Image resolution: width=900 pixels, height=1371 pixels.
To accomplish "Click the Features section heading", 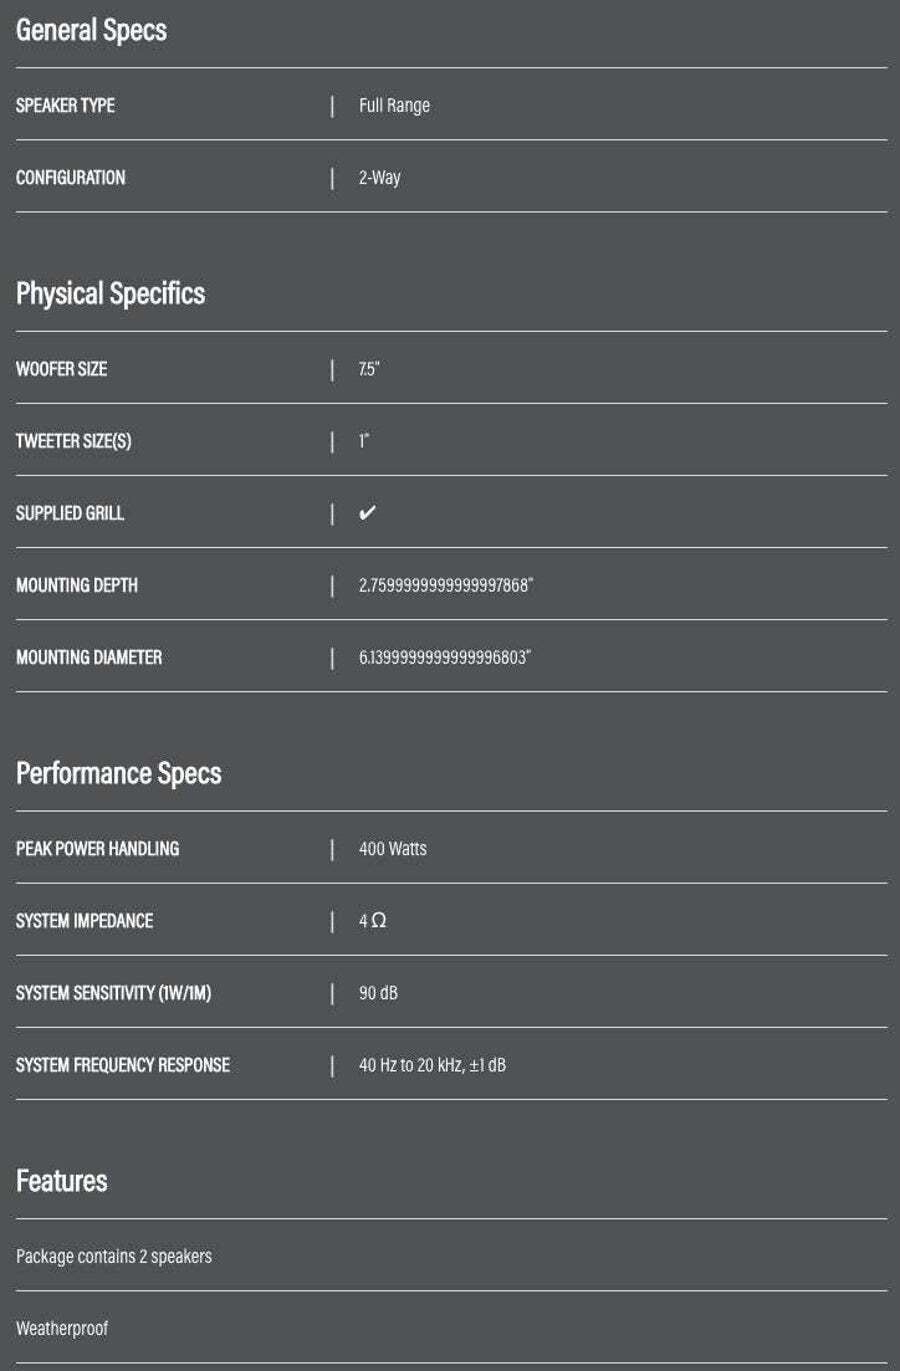I will (61, 1181).
